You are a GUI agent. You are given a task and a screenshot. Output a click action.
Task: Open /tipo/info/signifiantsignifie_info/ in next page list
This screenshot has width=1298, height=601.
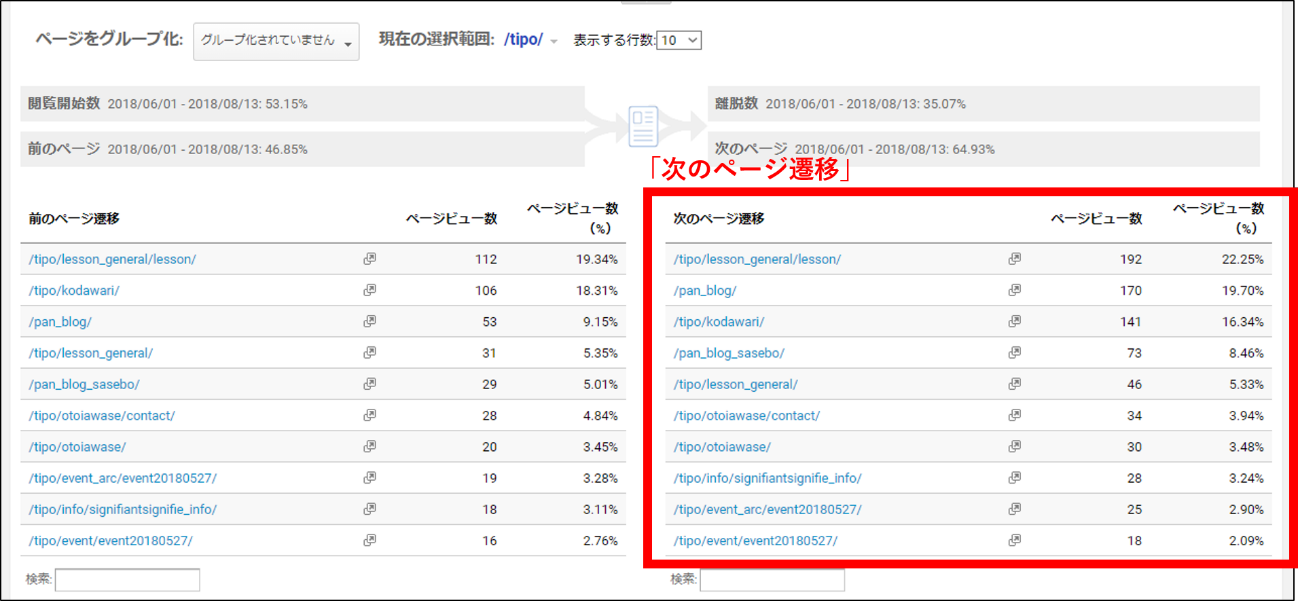coord(767,478)
